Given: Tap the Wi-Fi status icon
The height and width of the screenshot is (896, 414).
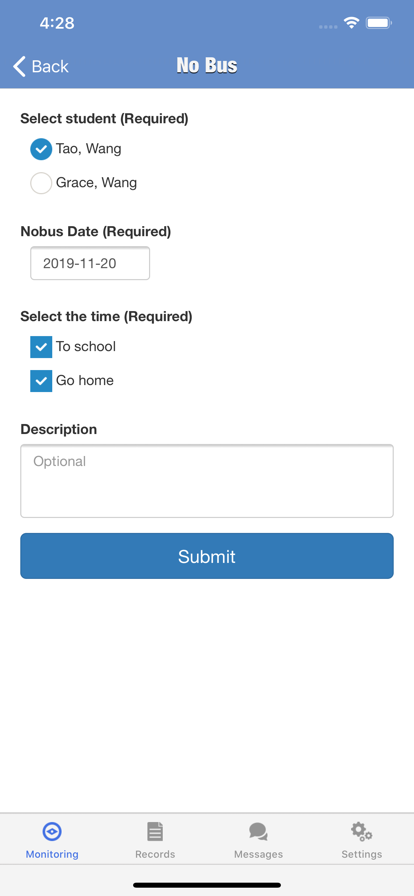Looking at the screenshot, I should 351,23.
